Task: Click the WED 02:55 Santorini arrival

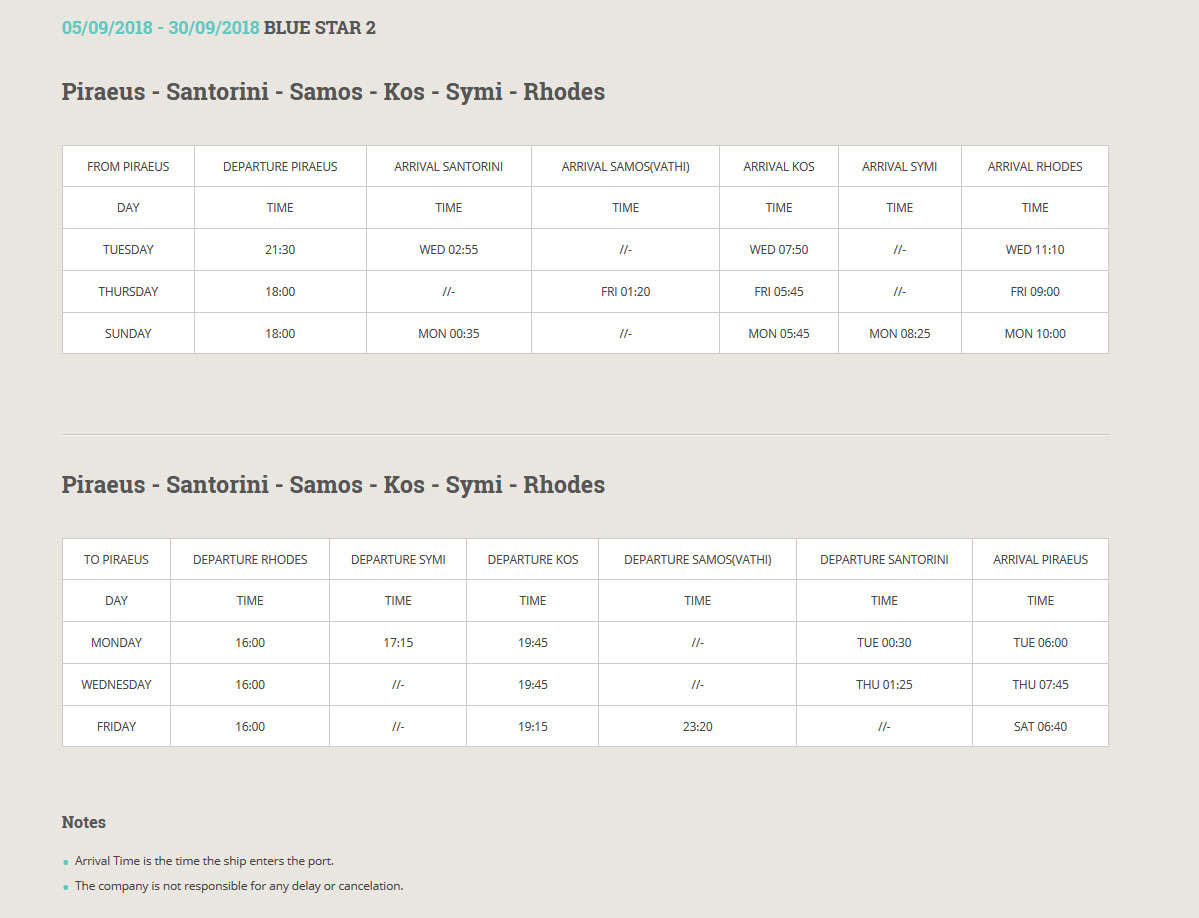Action: [x=448, y=250]
